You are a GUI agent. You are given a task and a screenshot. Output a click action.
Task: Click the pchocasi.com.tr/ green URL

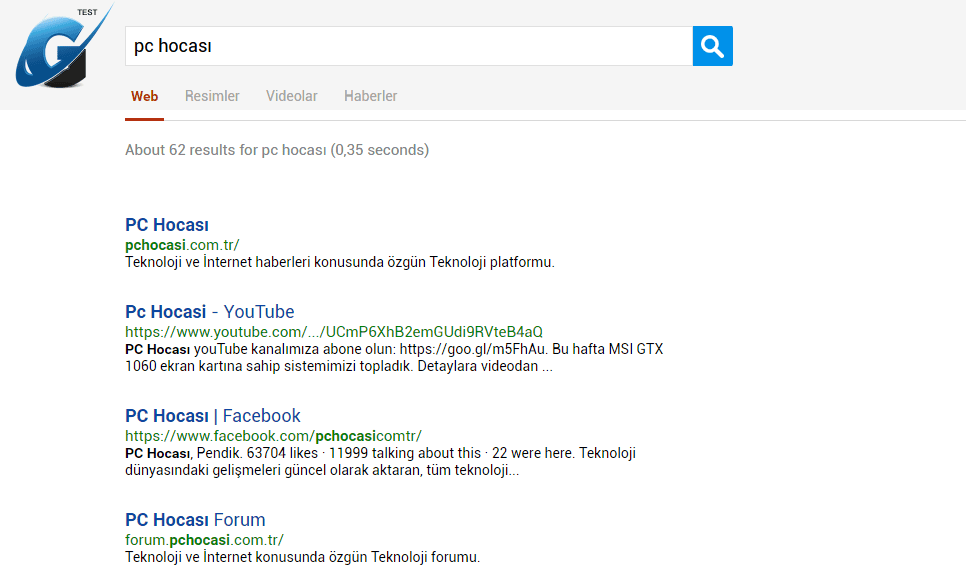click(x=182, y=245)
